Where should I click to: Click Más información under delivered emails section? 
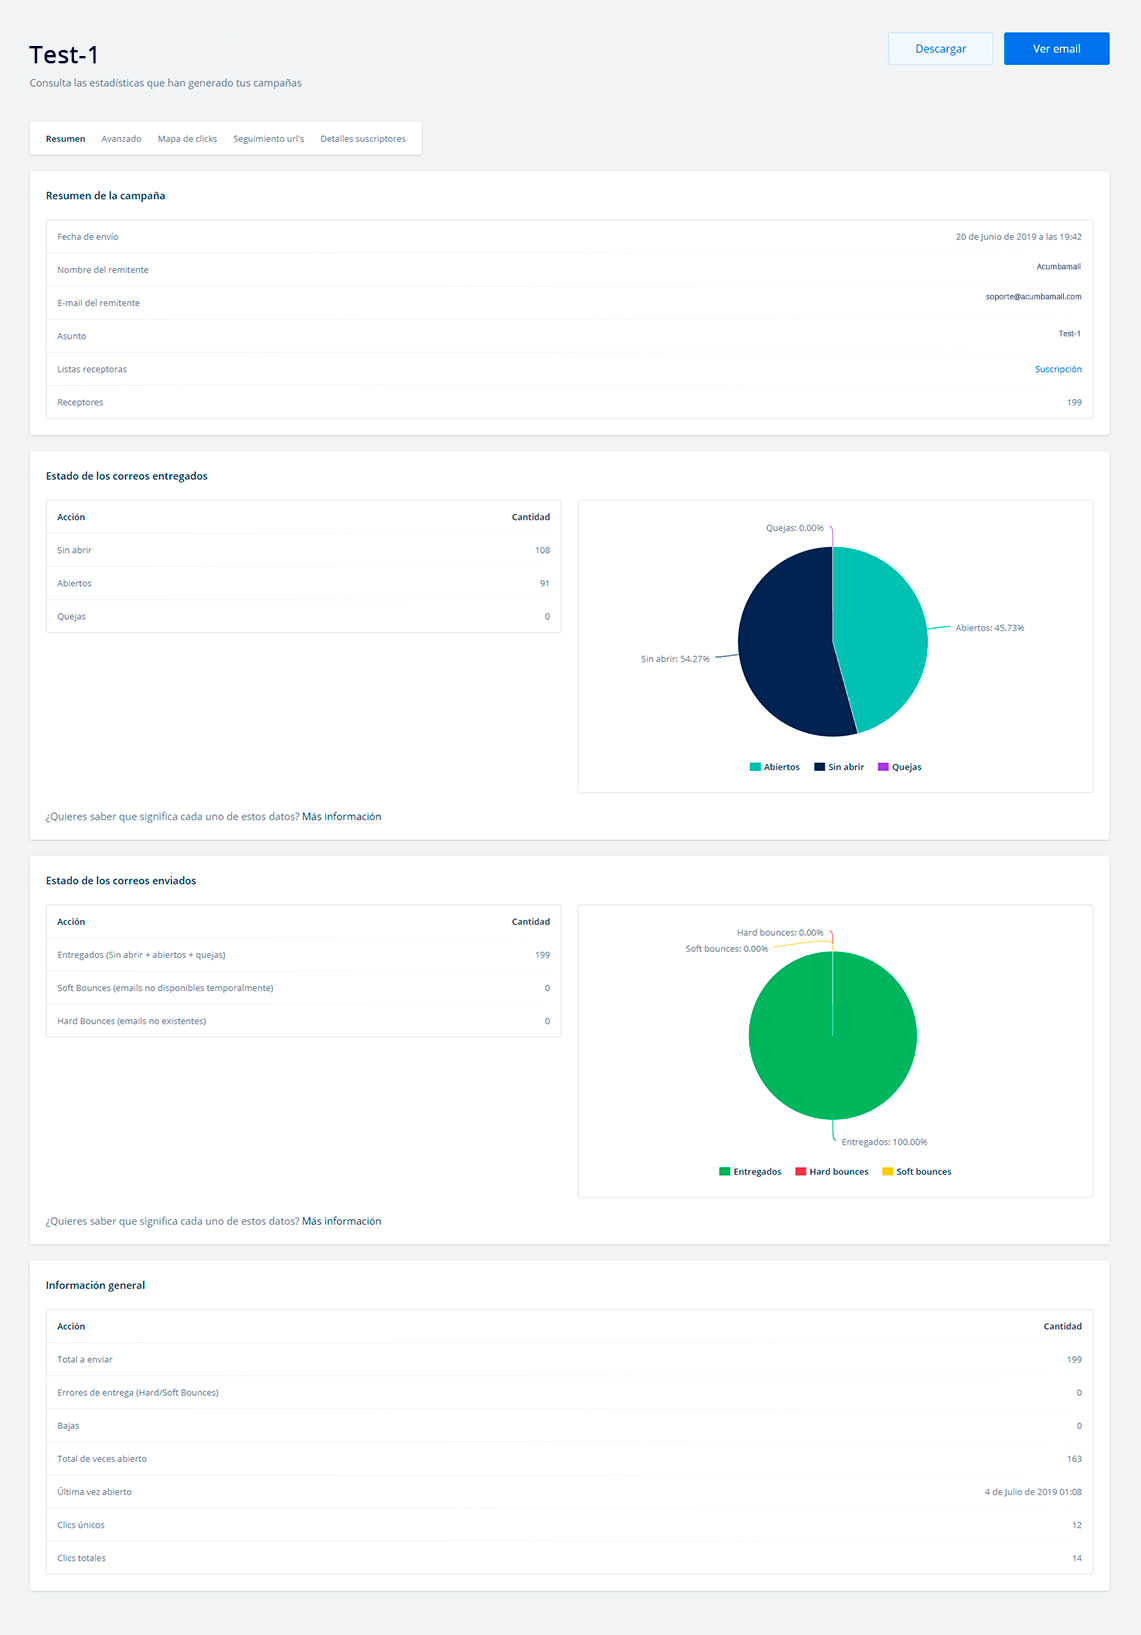(341, 817)
